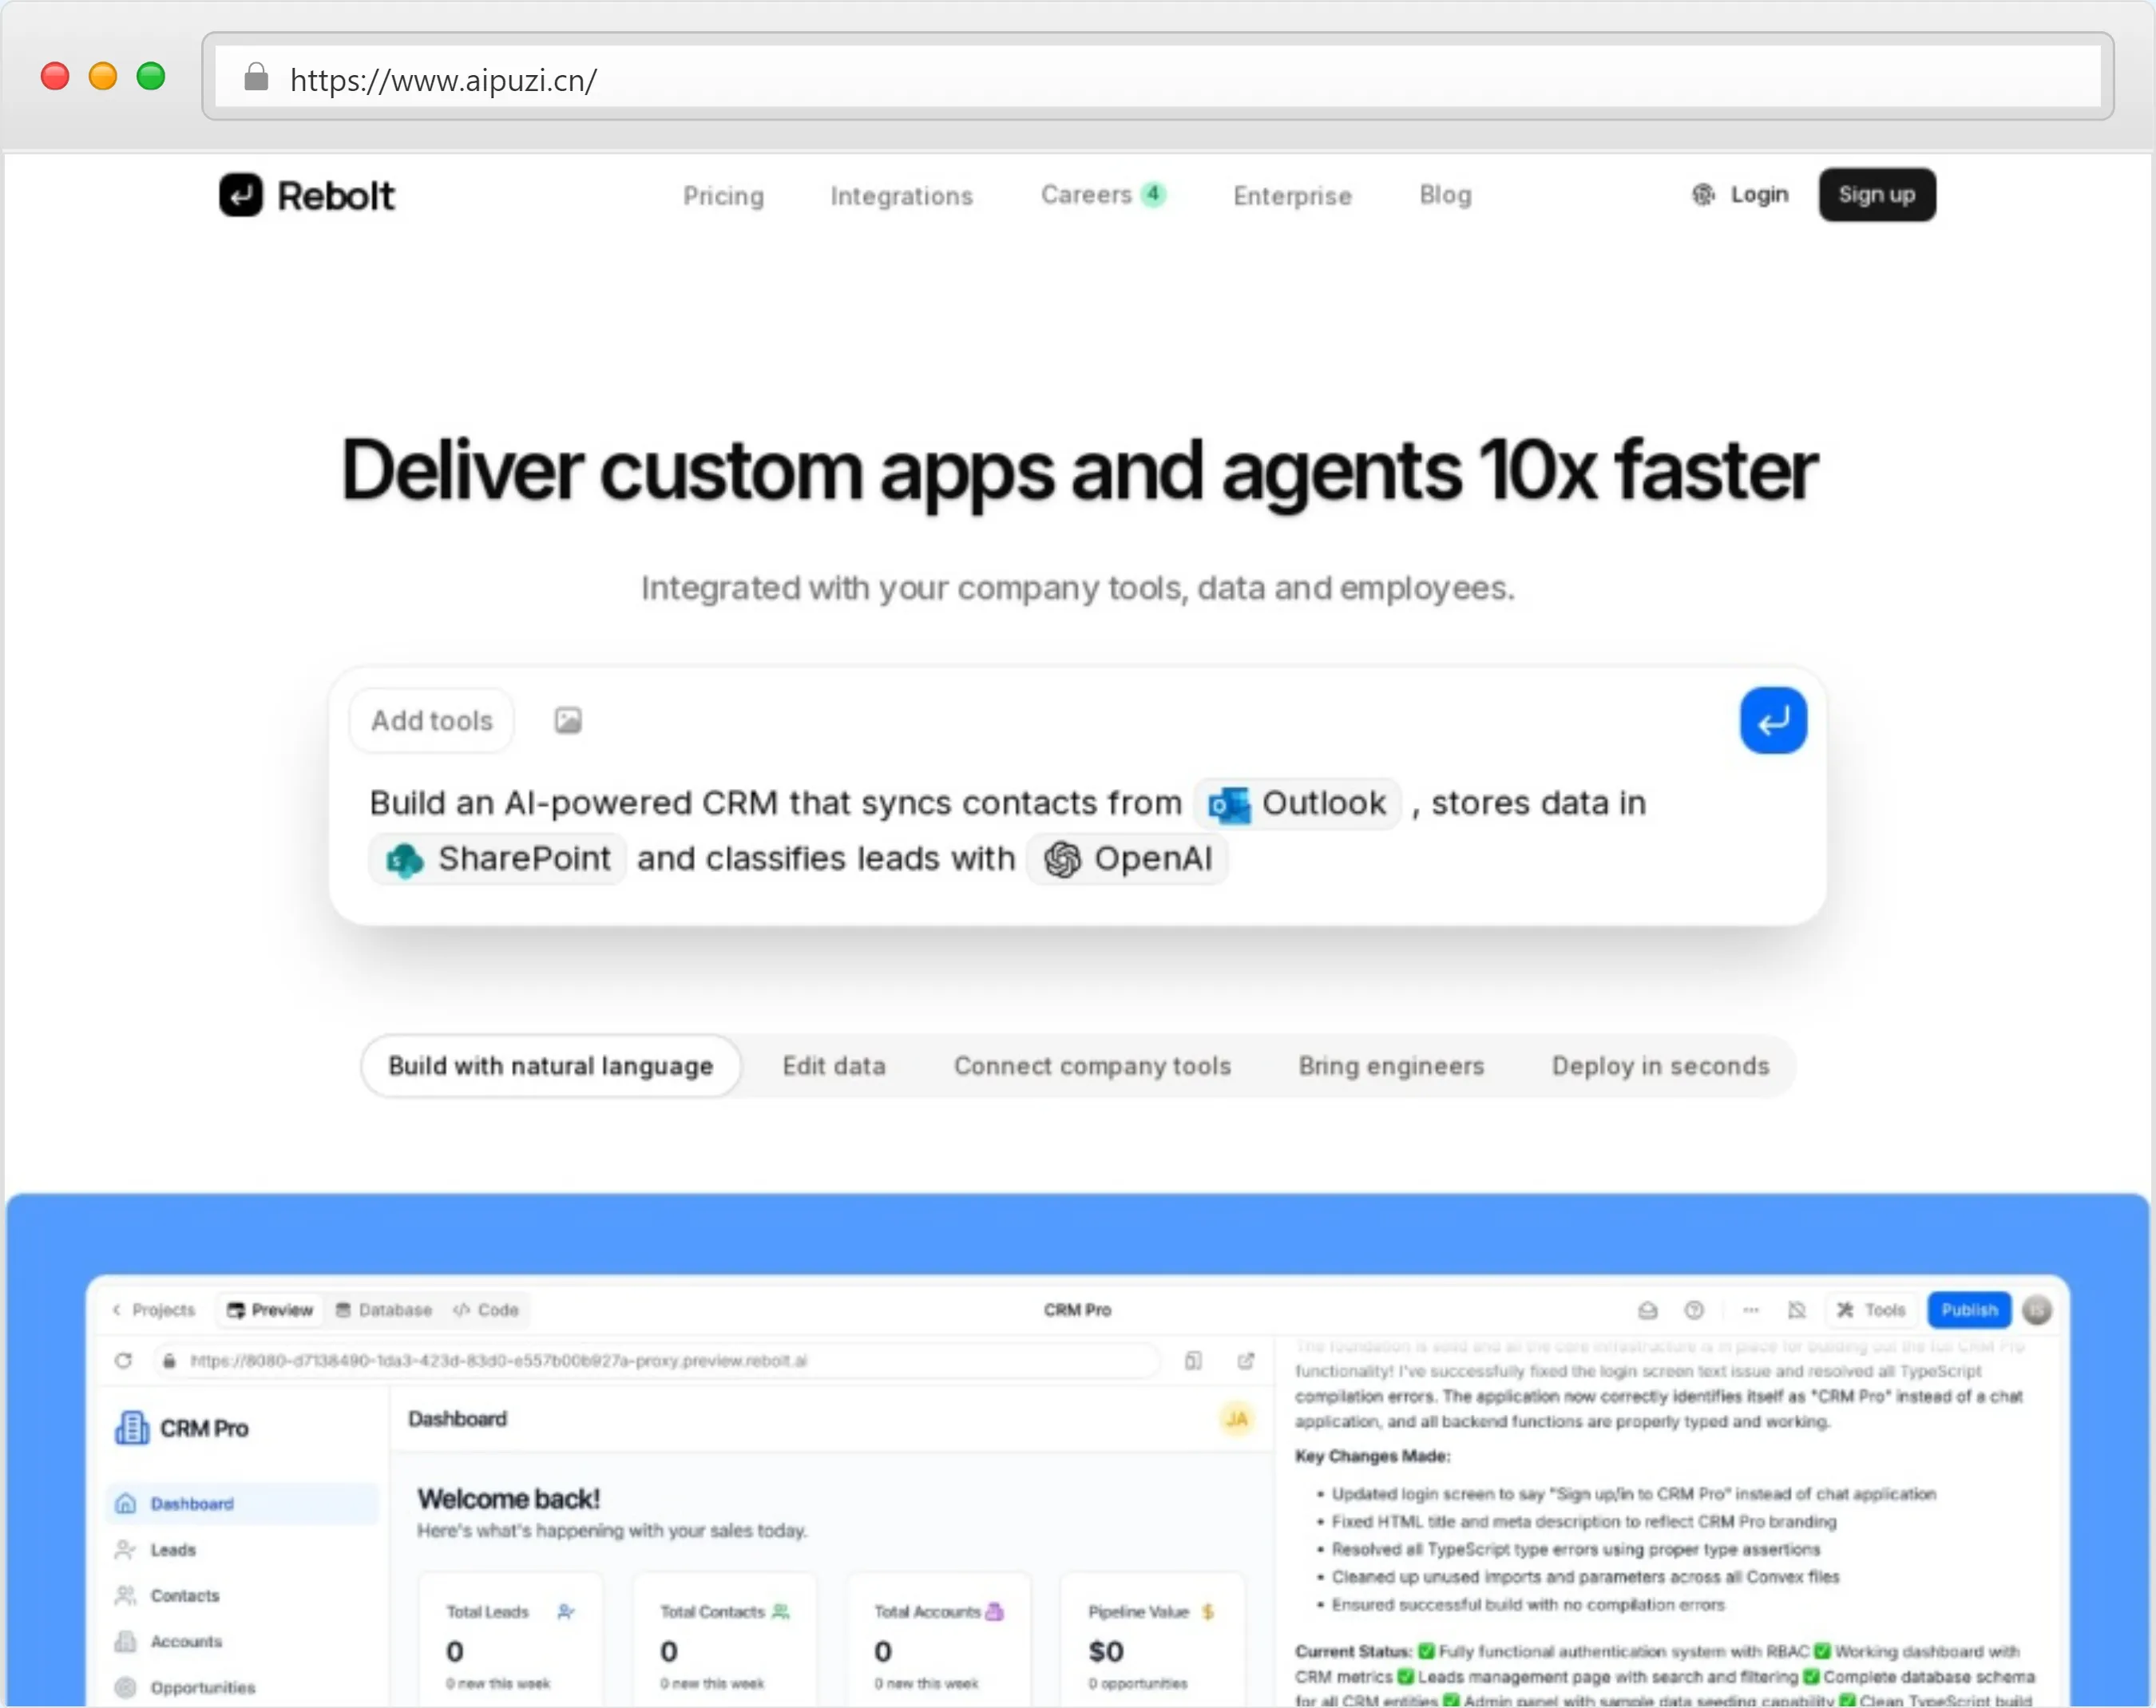
Task: Click the SharePoint tool chip
Action: [x=498, y=858]
